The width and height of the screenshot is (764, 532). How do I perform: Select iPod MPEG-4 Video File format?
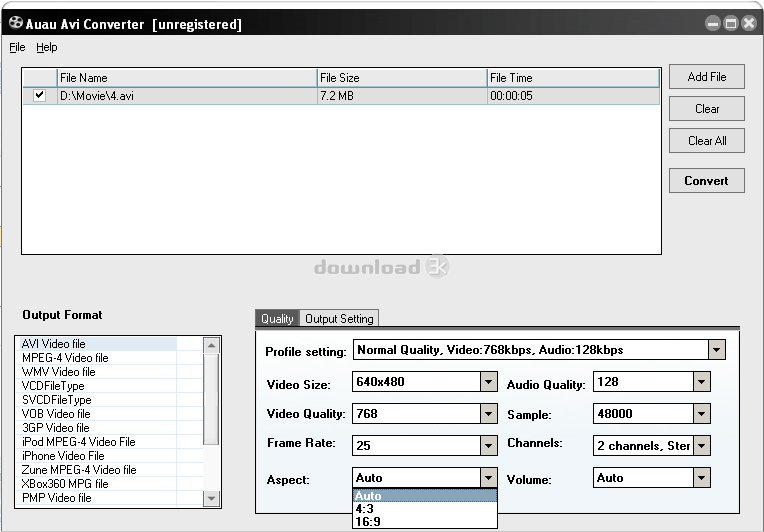point(96,442)
